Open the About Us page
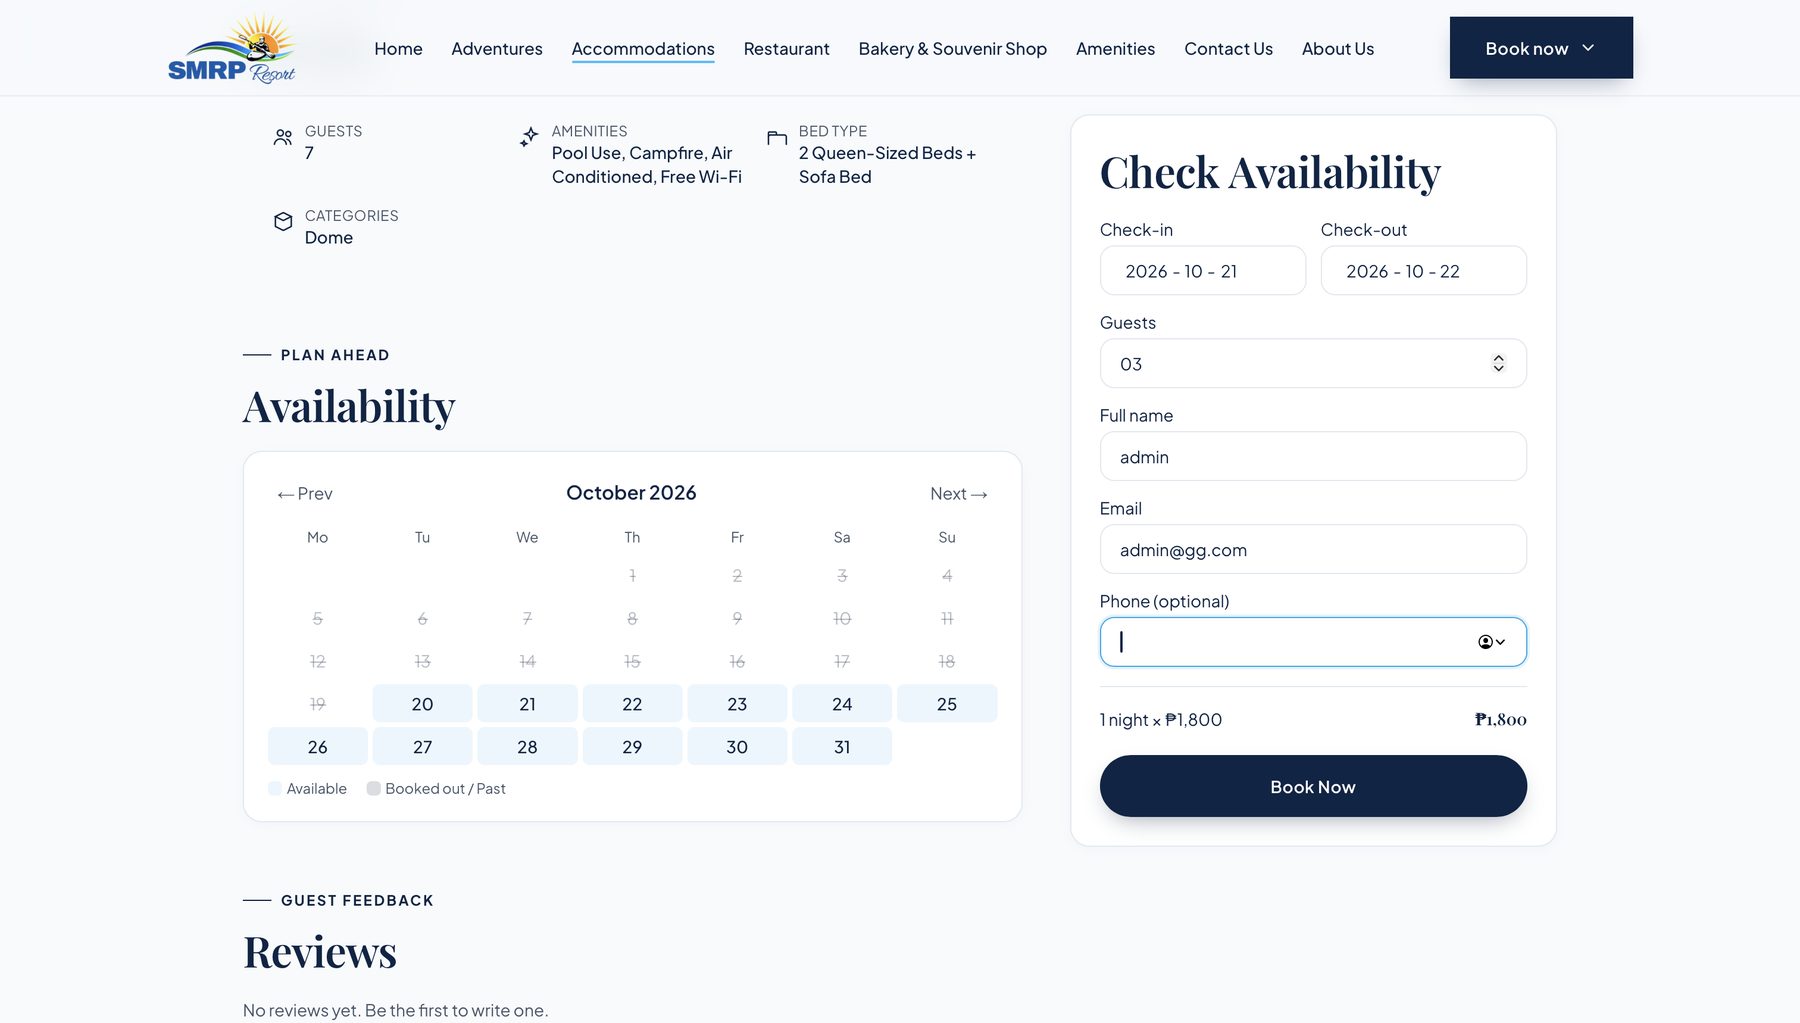The height and width of the screenshot is (1023, 1800). (1337, 49)
